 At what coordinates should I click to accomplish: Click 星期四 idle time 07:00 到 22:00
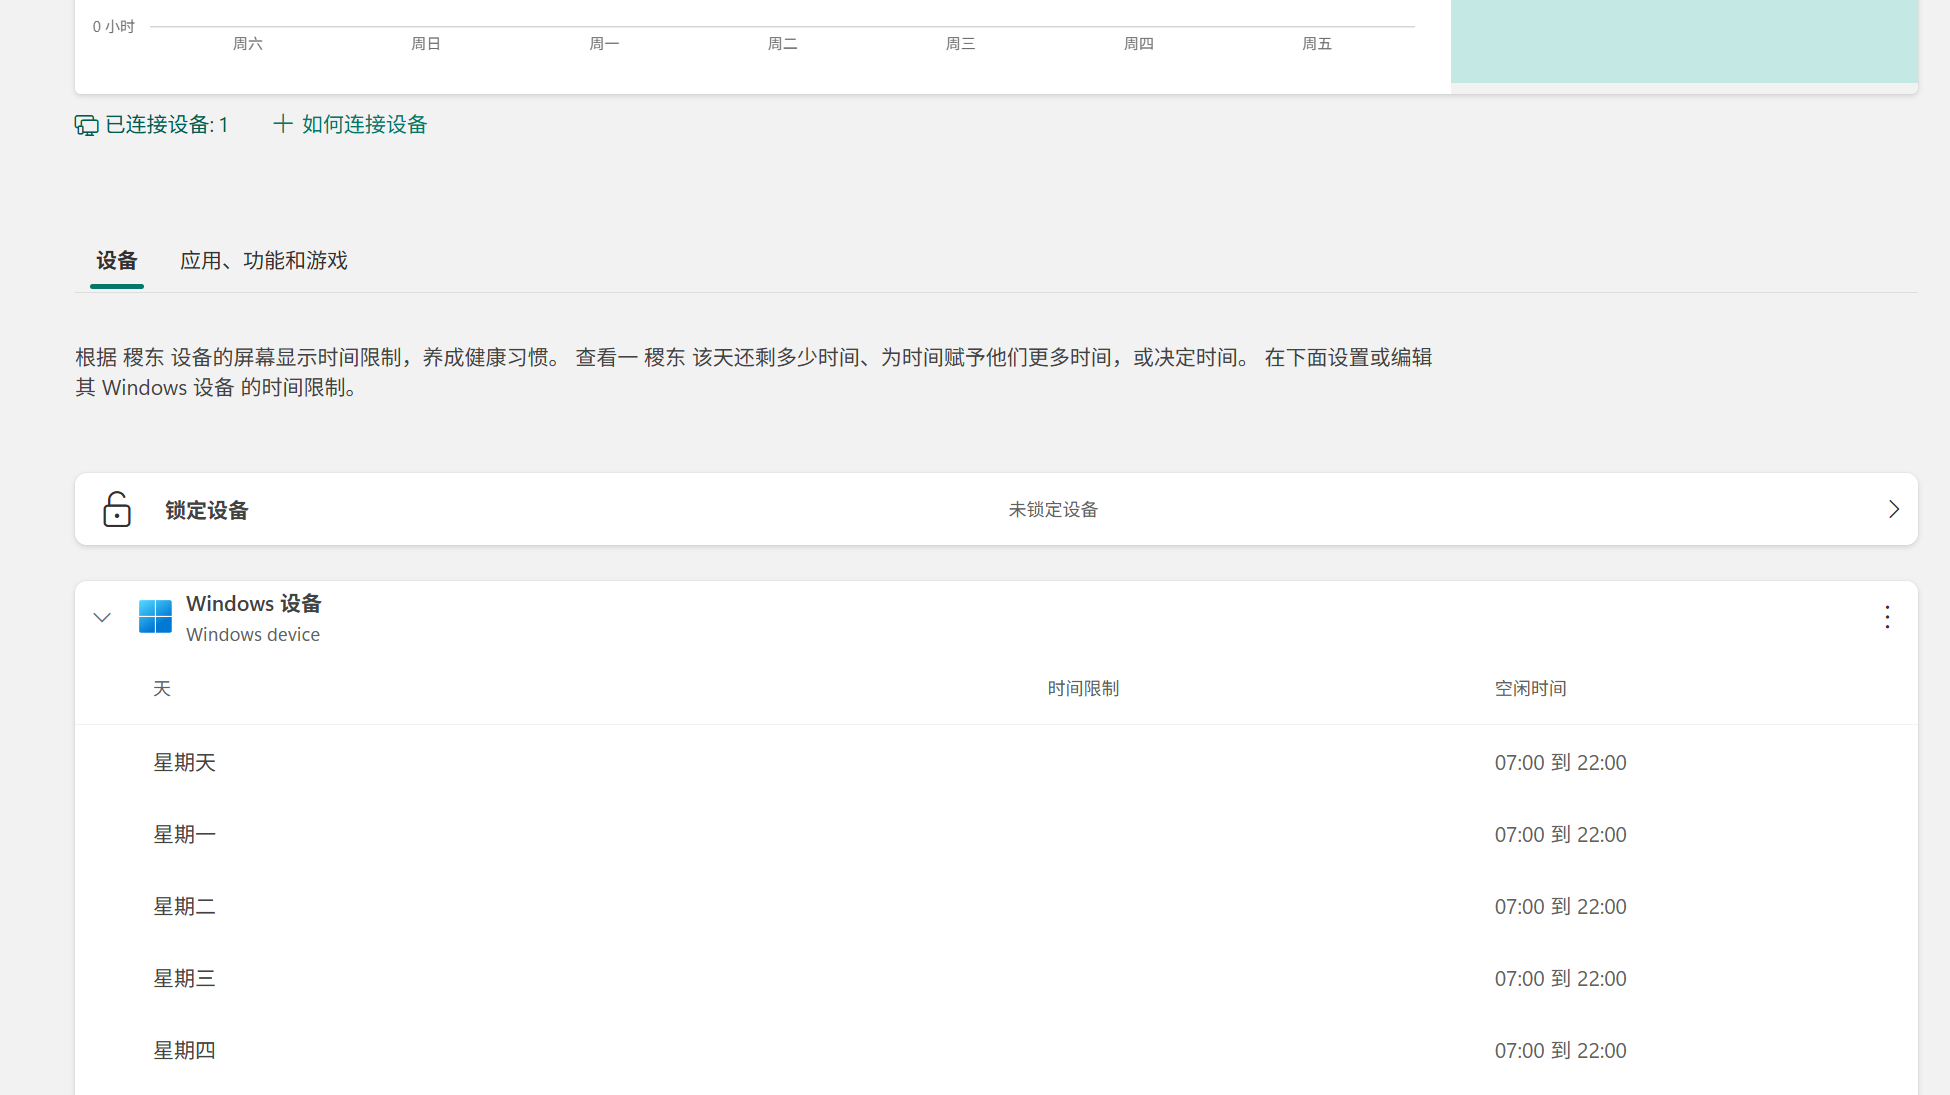[x=1560, y=1050]
